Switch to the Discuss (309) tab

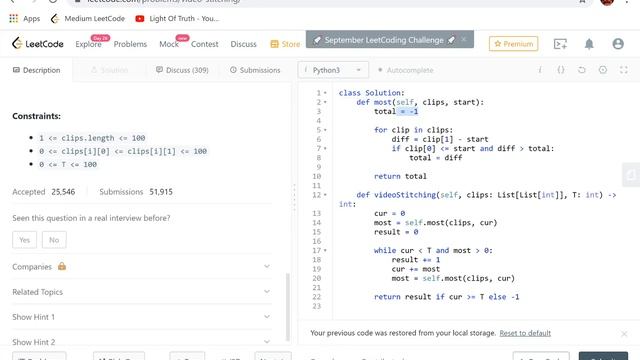[x=182, y=70]
